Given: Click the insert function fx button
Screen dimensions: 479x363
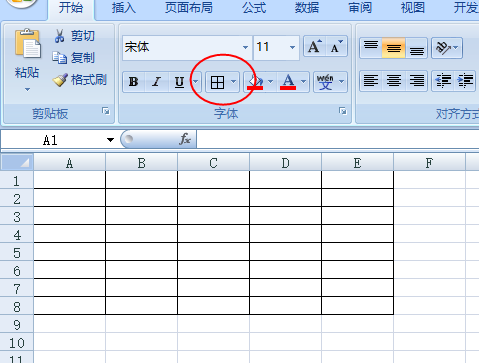Looking at the screenshot, I should 185,139.
